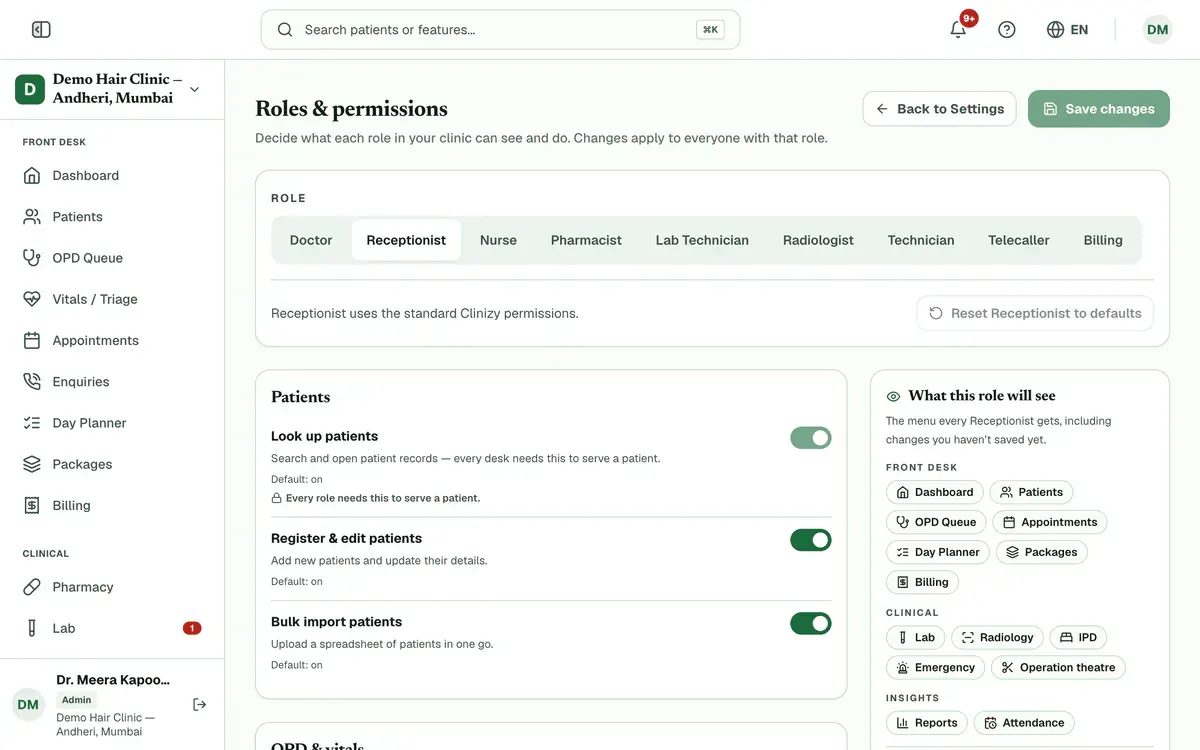
Task: Click the Emergency chip in role preview
Action: 935,668
